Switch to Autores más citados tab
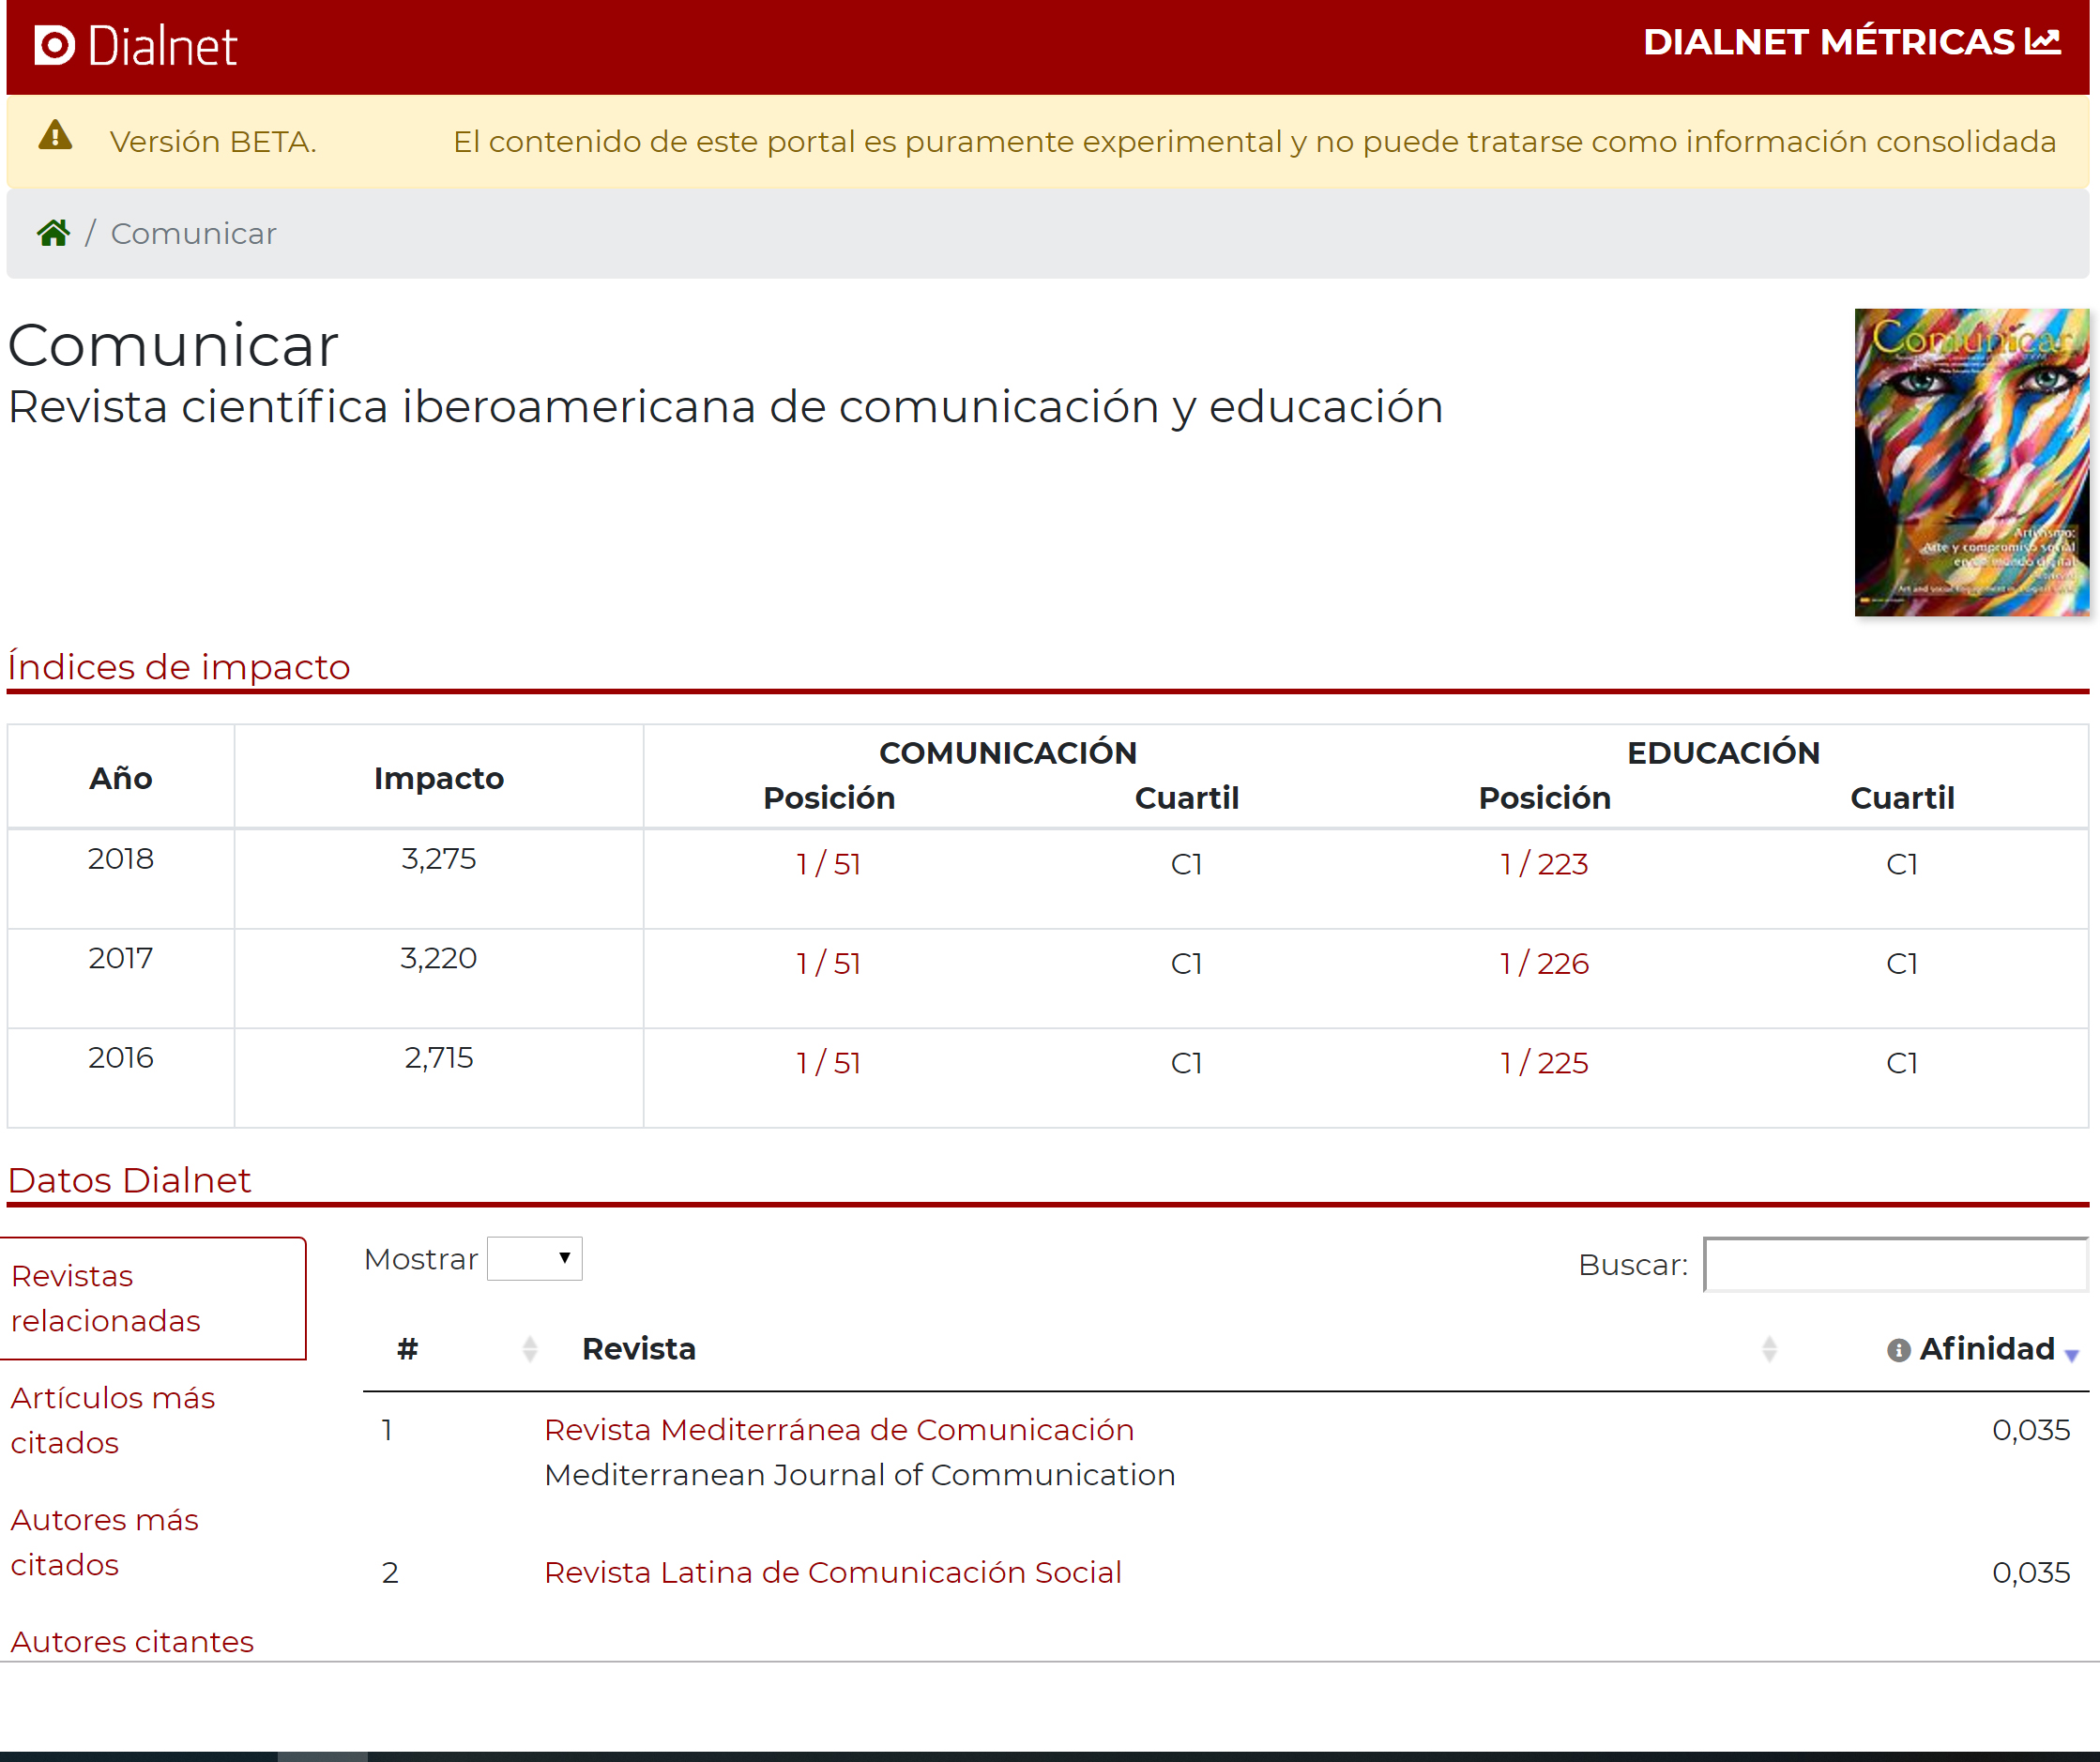 pyautogui.click(x=104, y=1541)
